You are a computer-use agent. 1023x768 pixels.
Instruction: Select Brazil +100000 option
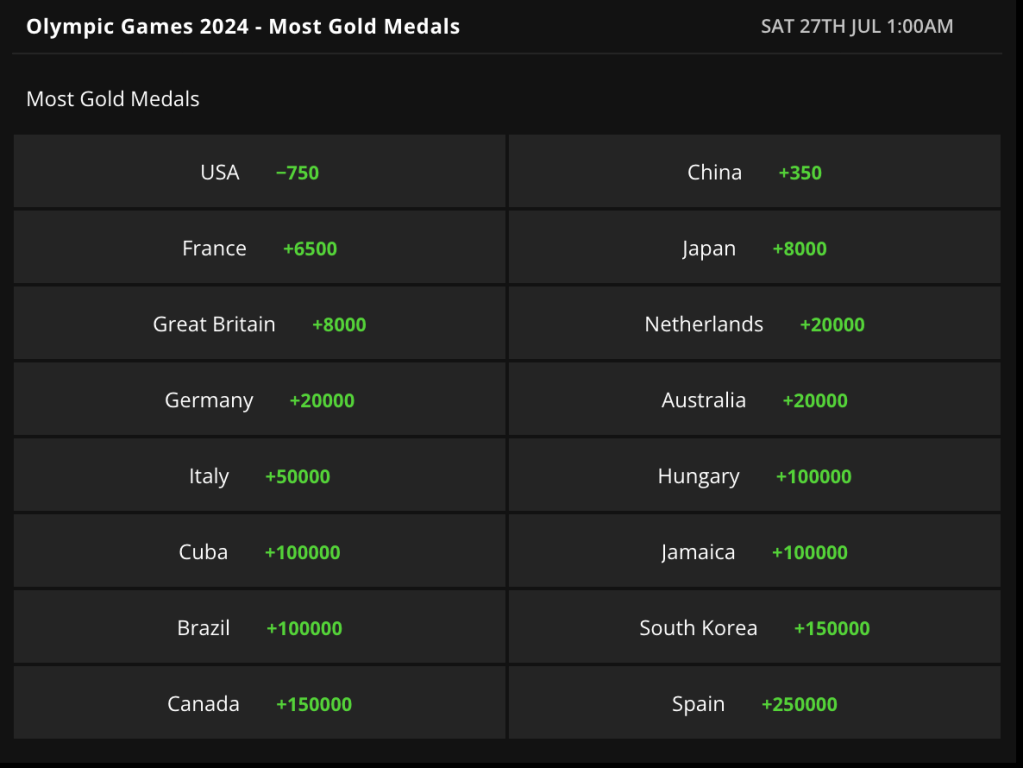pos(260,627)
